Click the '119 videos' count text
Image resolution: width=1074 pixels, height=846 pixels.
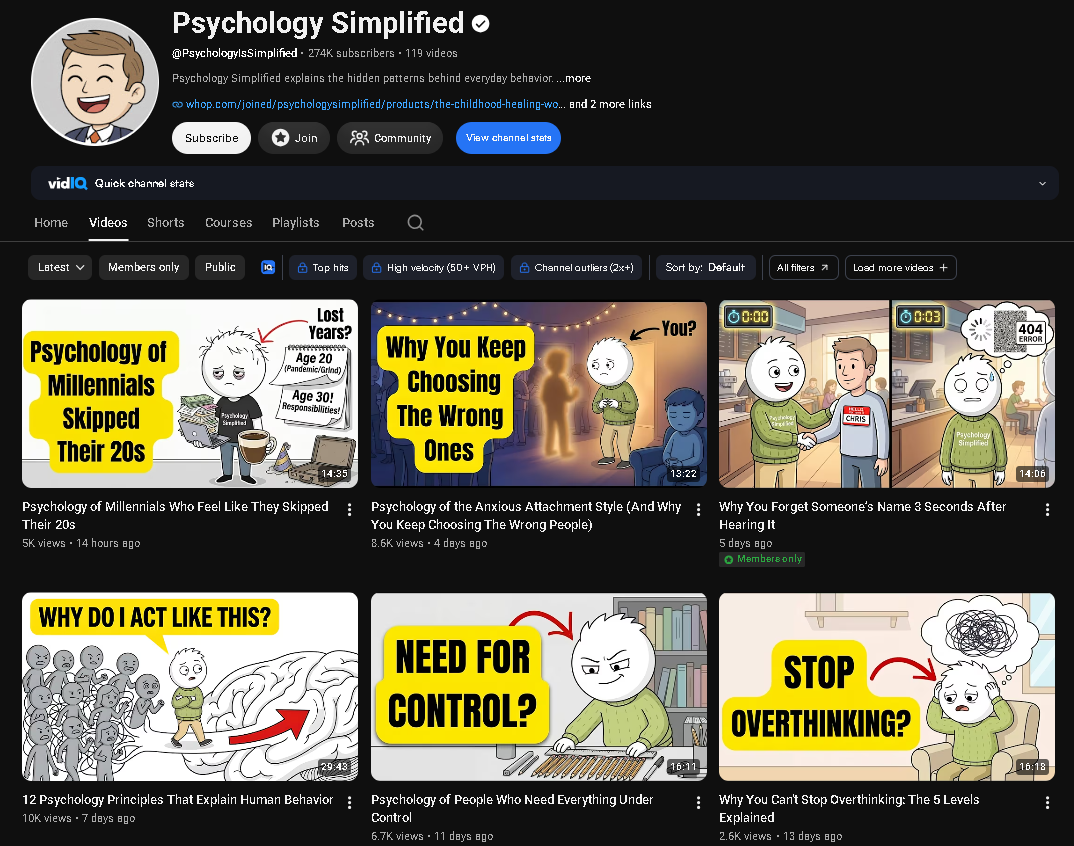click(x=431, y=53)
